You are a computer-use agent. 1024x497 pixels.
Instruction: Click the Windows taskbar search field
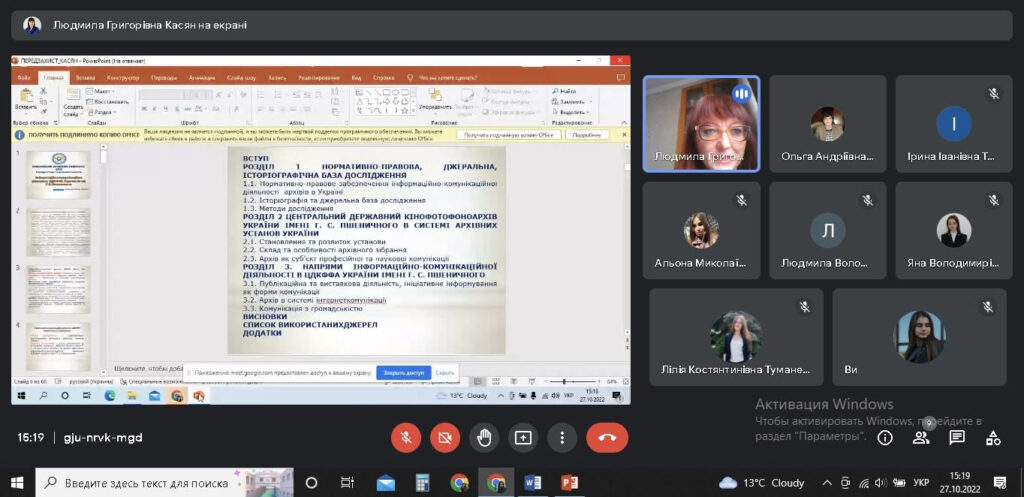(164, 482)
